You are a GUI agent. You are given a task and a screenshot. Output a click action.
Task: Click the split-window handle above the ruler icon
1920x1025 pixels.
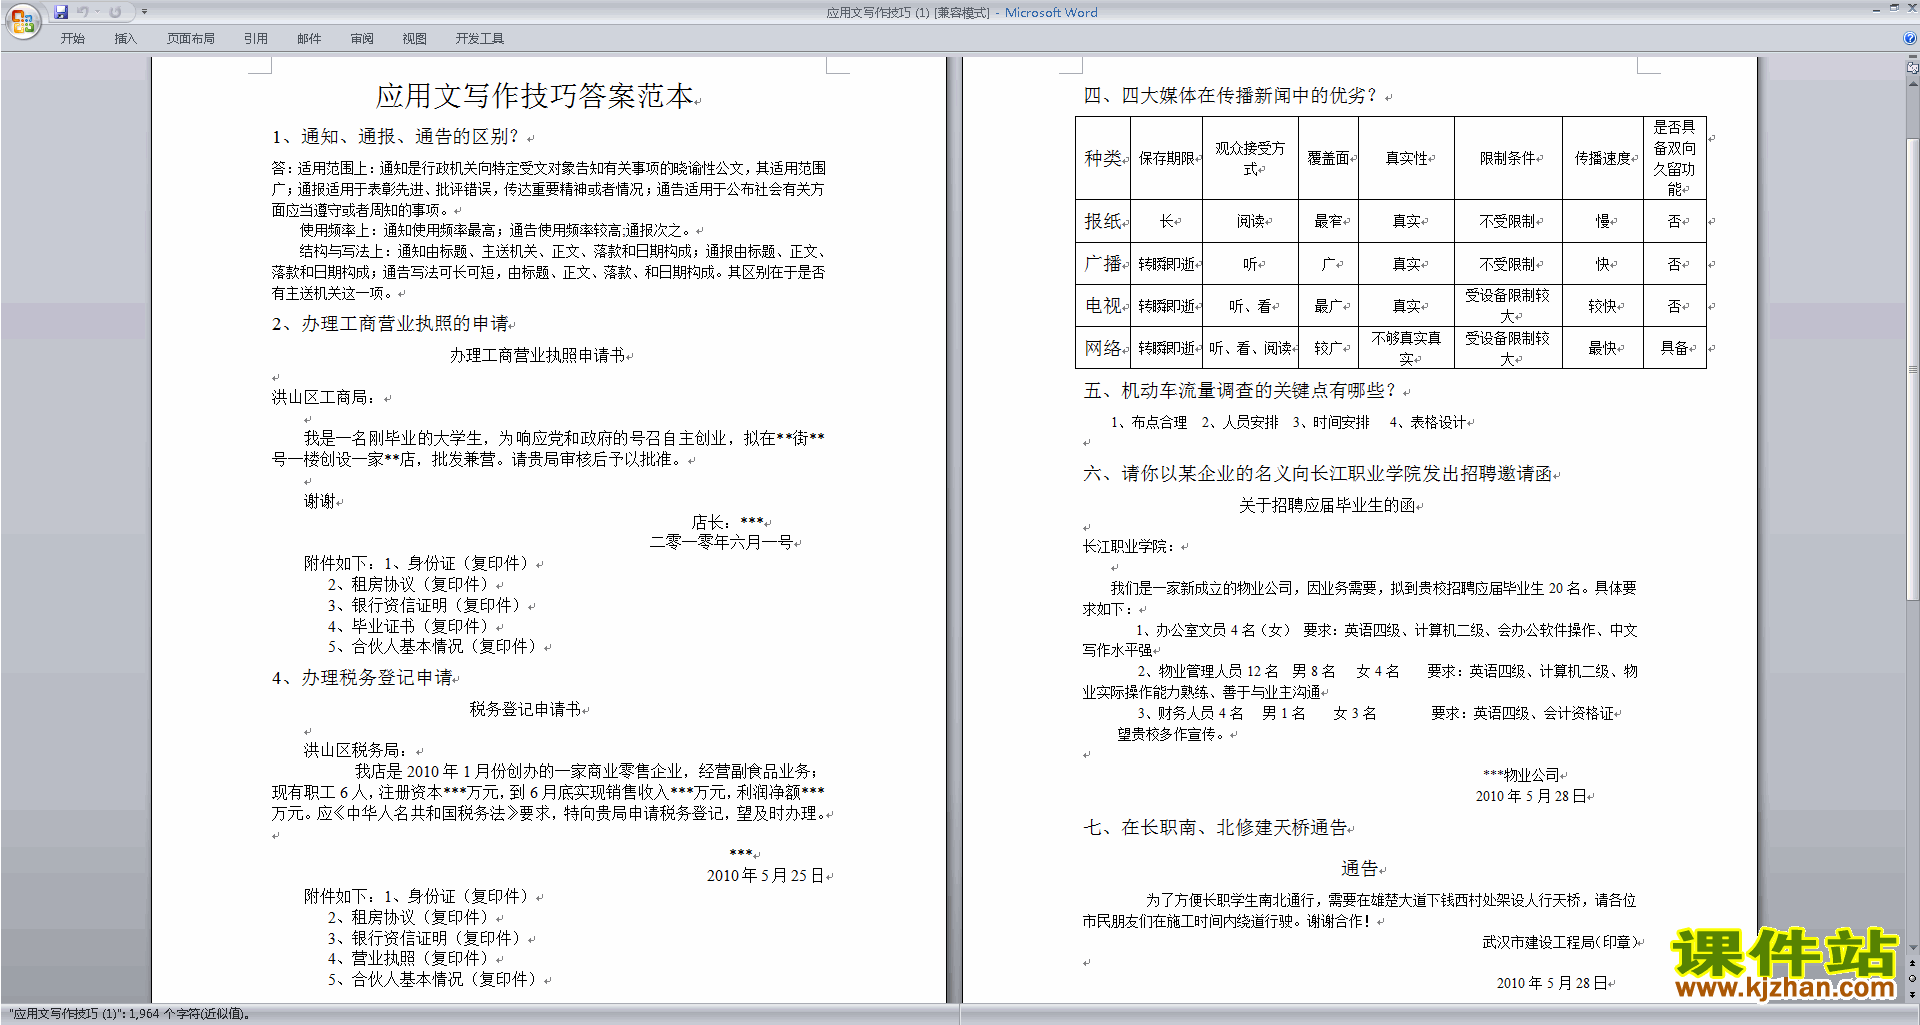point(1913,58)
